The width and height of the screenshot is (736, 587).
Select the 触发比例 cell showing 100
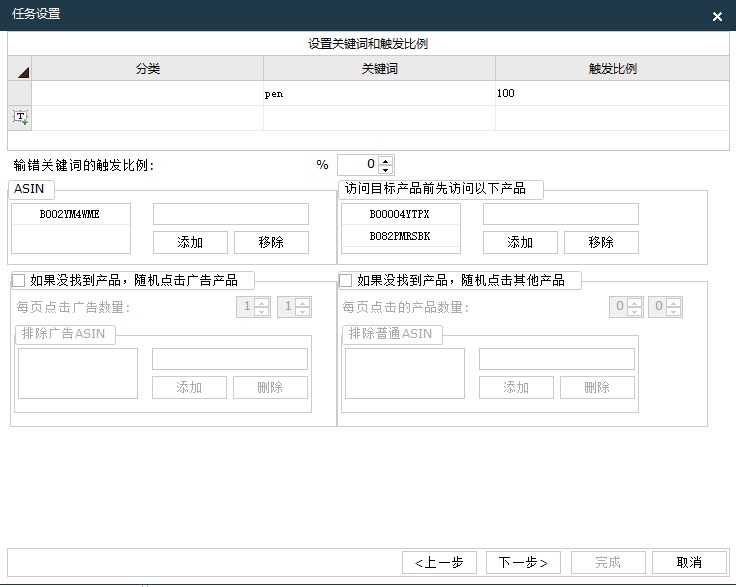[612, 93]
